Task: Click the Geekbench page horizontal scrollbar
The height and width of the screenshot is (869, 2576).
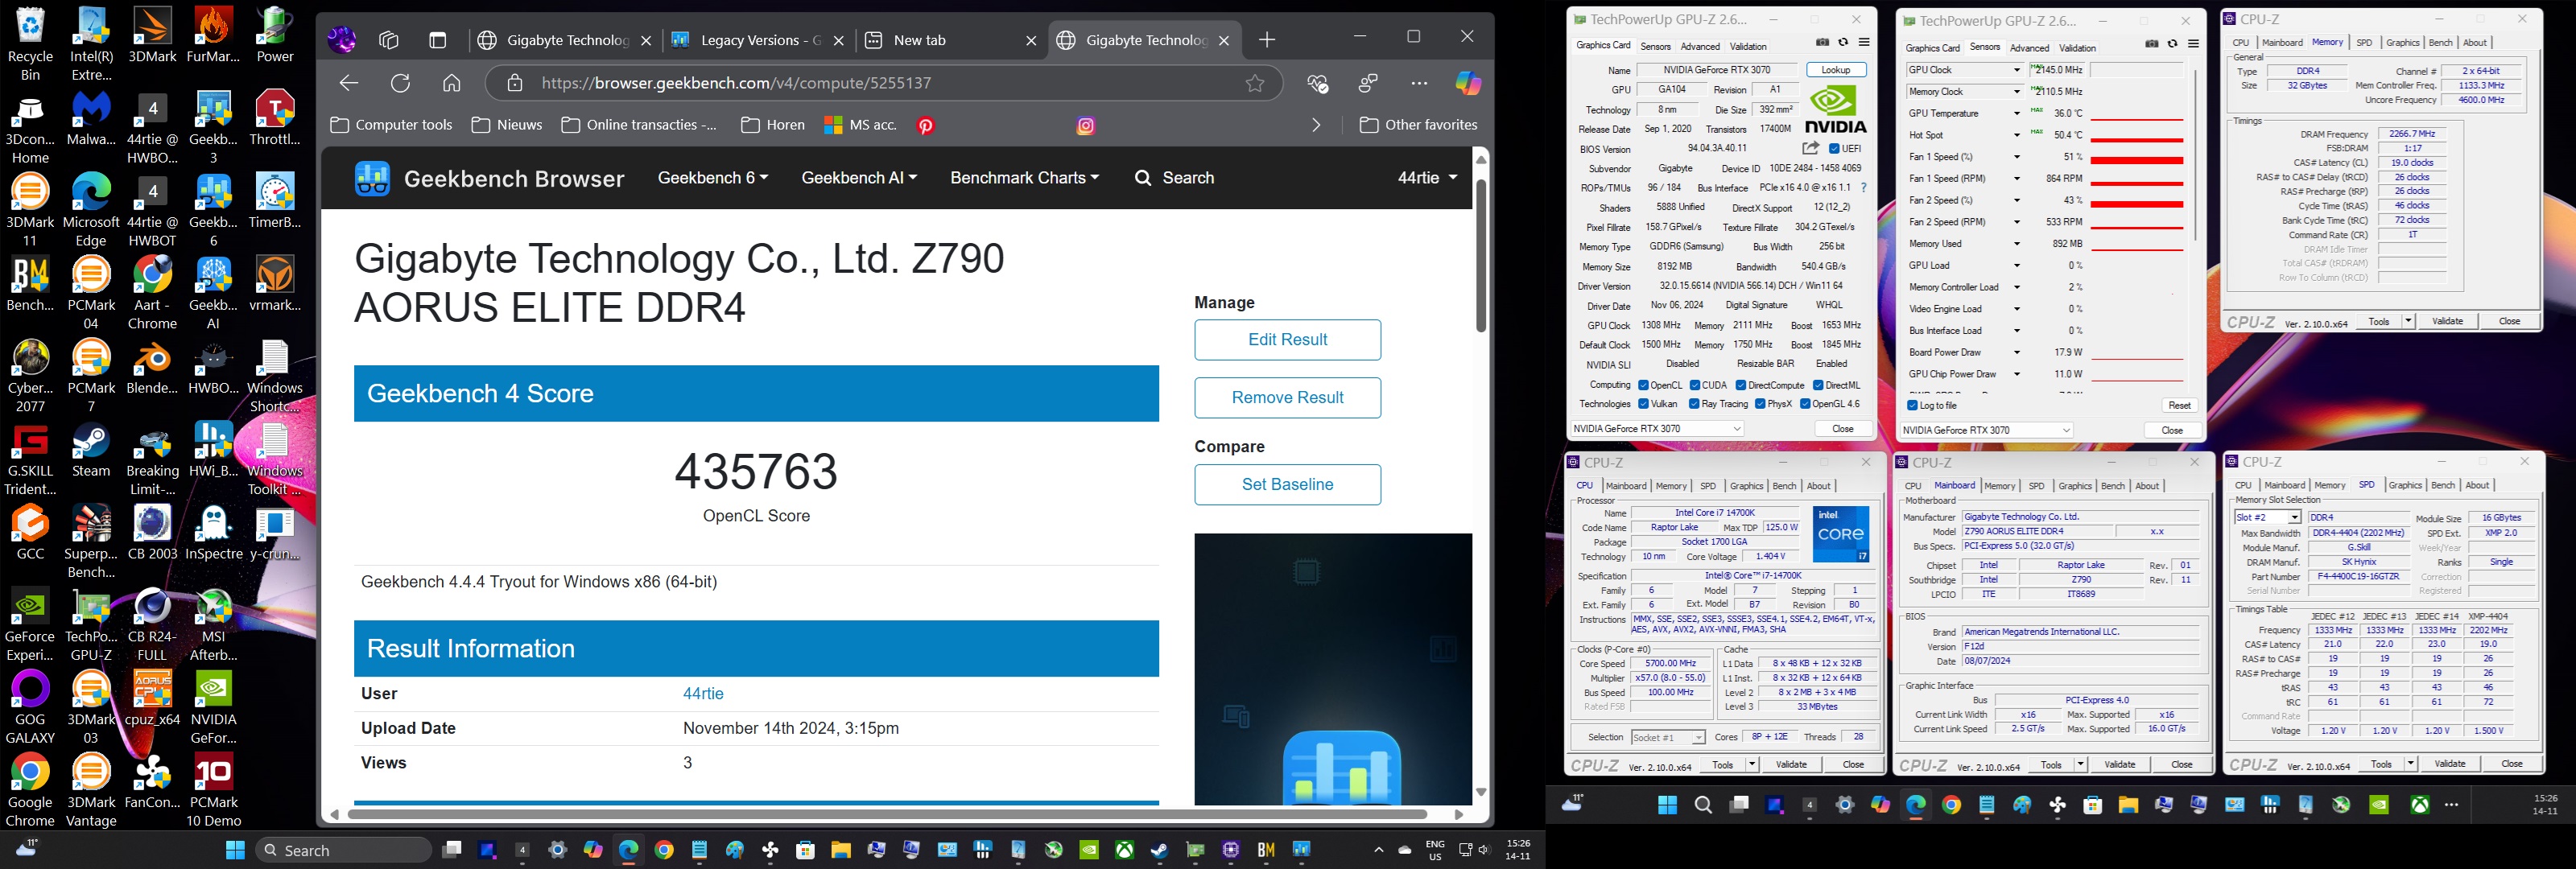Action: 887,814
